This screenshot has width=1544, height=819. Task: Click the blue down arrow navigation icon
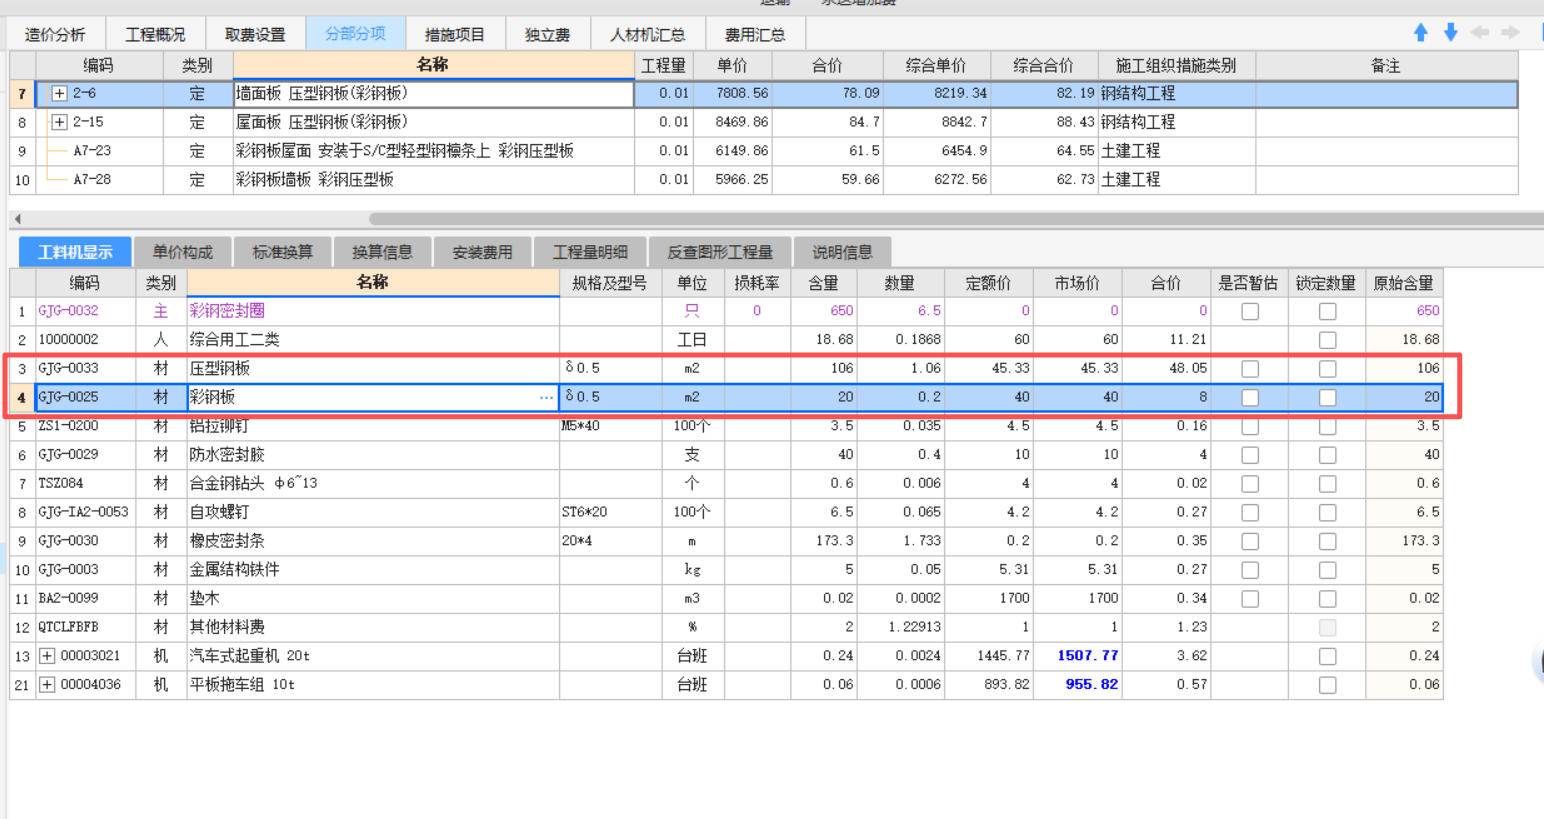coord(1450,32)
